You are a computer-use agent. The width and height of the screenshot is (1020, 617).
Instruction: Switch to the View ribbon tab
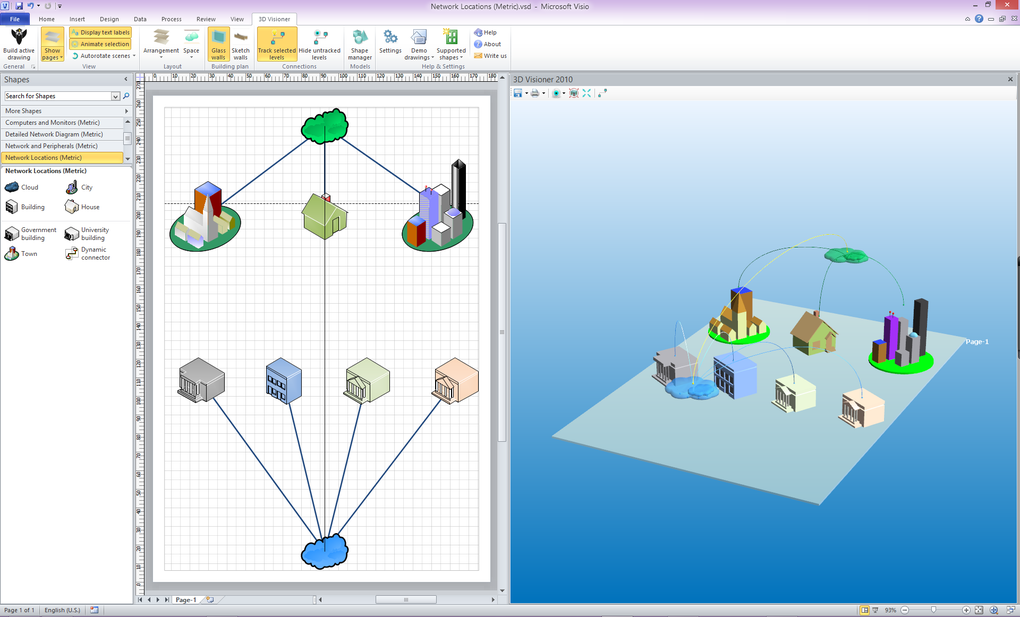(x=237, y=19)
